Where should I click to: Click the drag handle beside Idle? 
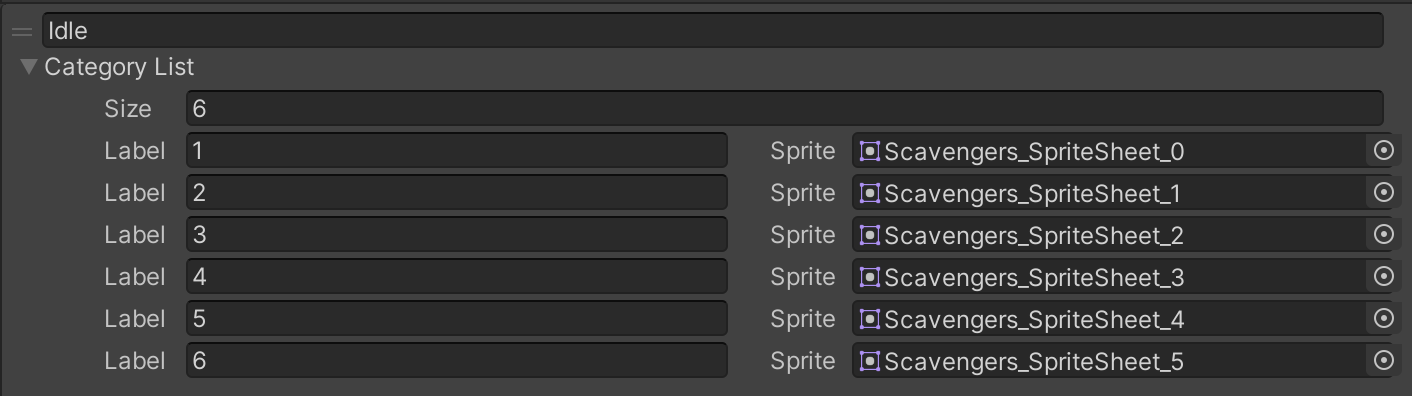(x=21, y=32)
